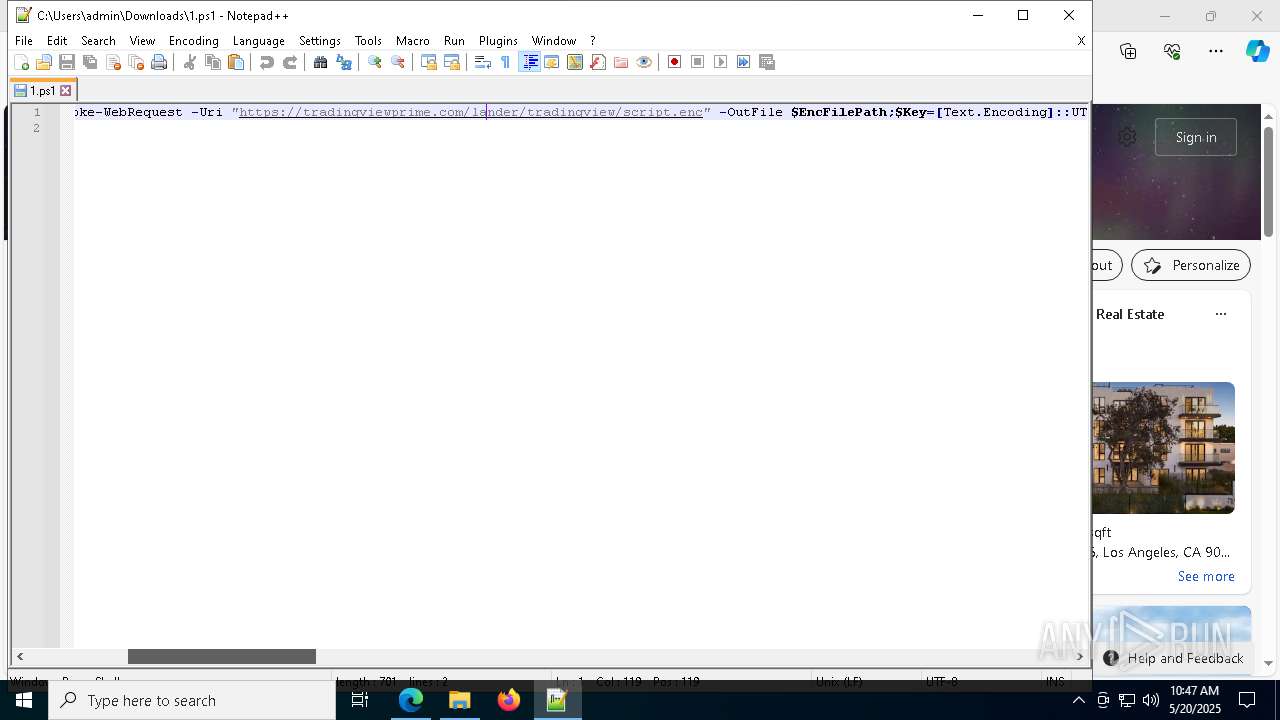Click the Print toolbar icon
Image resolution: width=1280 pixels, height=720 pixels.
(x=159, y=62)
